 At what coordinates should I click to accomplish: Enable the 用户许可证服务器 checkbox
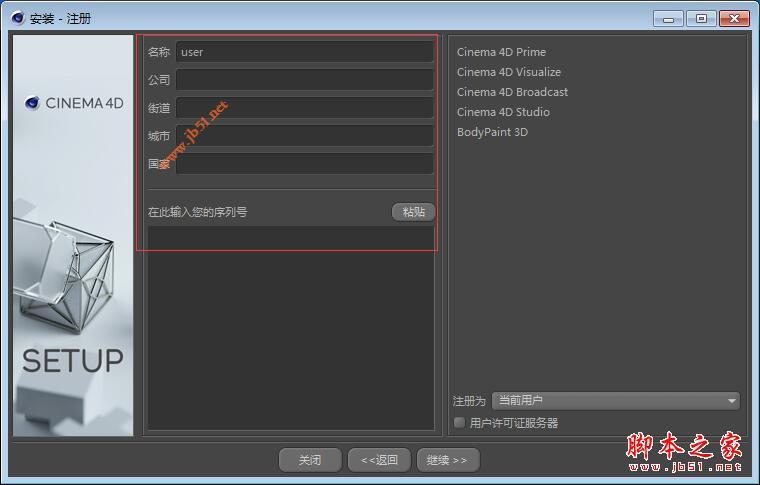click(x=459, y=422)
